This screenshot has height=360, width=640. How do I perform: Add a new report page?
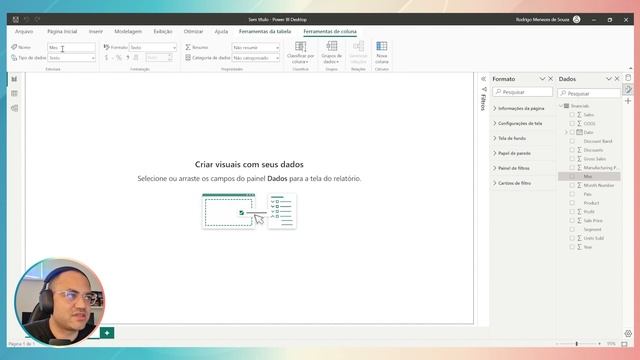coord(107,333)
